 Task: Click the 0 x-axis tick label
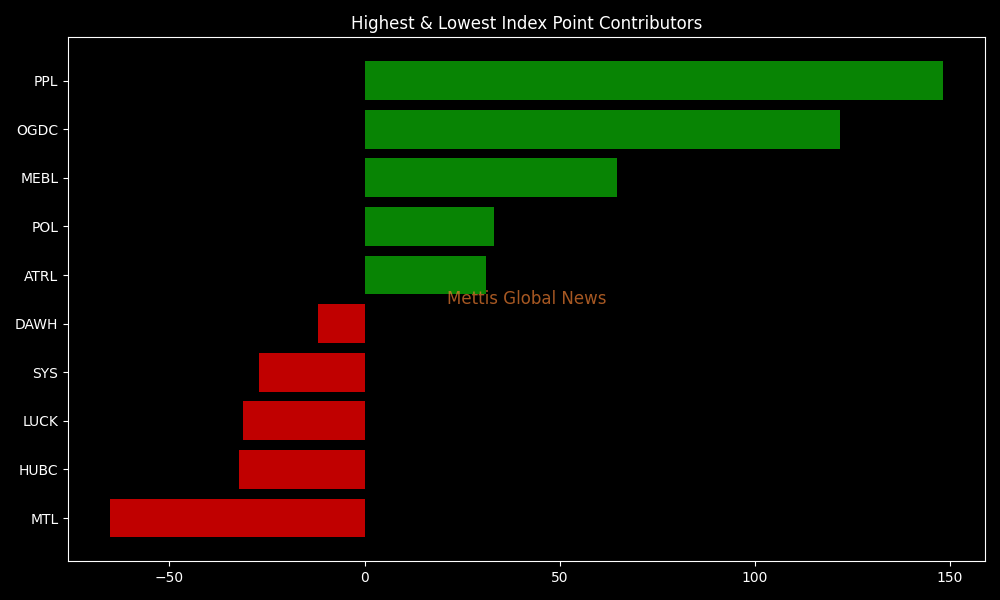pyautogui.click(x=365, y=577)
